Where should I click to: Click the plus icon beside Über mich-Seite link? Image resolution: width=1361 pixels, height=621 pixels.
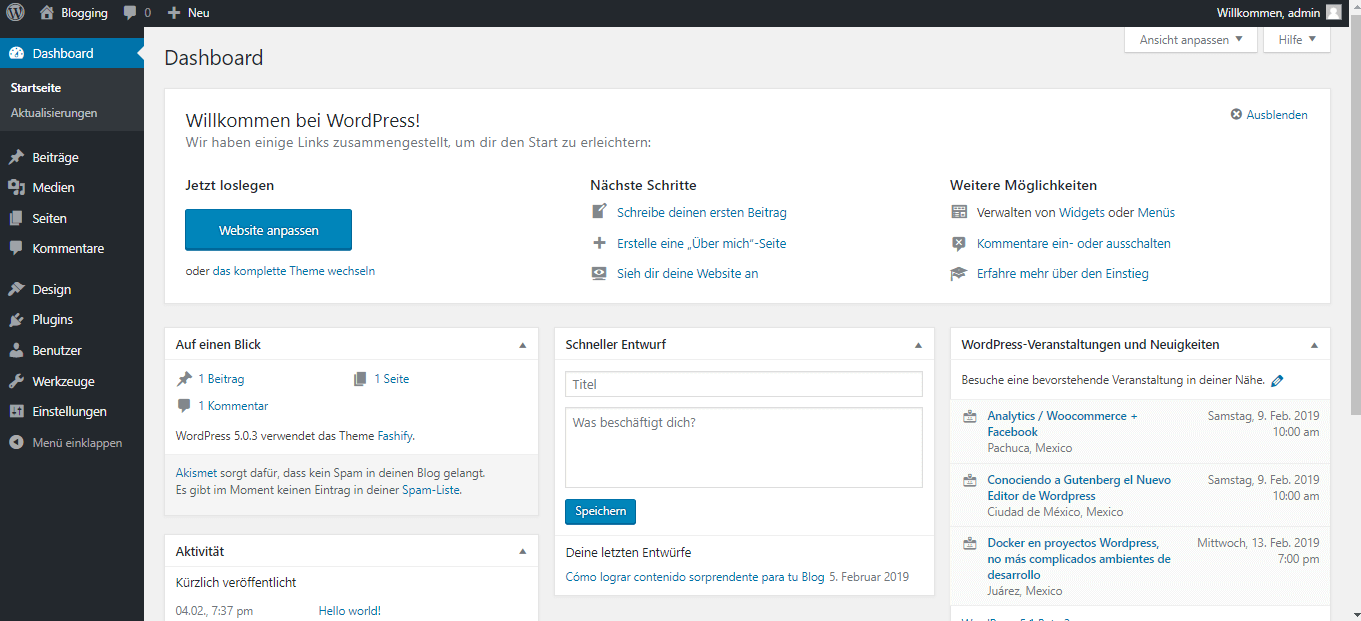coord(600,243)
